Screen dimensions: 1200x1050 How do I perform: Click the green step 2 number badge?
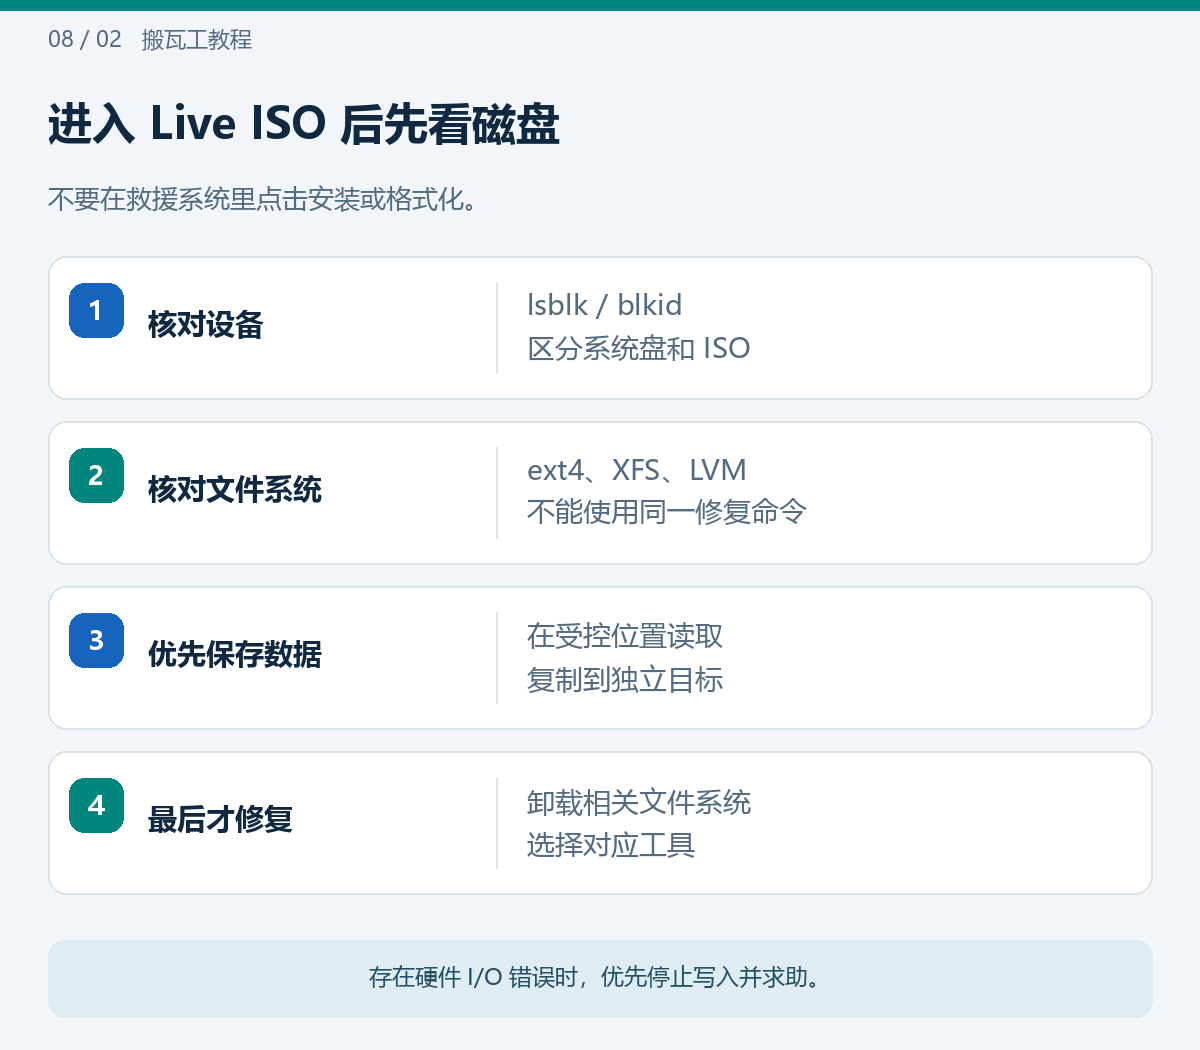96,475
